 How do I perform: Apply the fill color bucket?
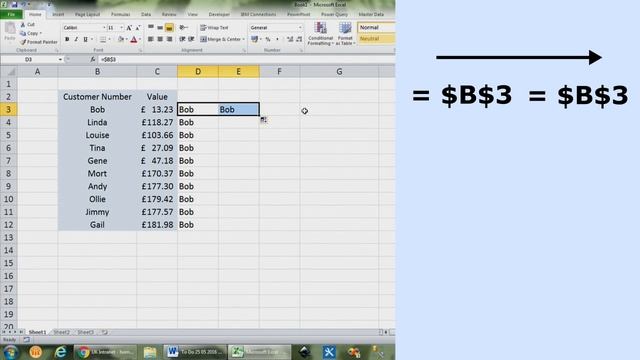coord(121,40)
